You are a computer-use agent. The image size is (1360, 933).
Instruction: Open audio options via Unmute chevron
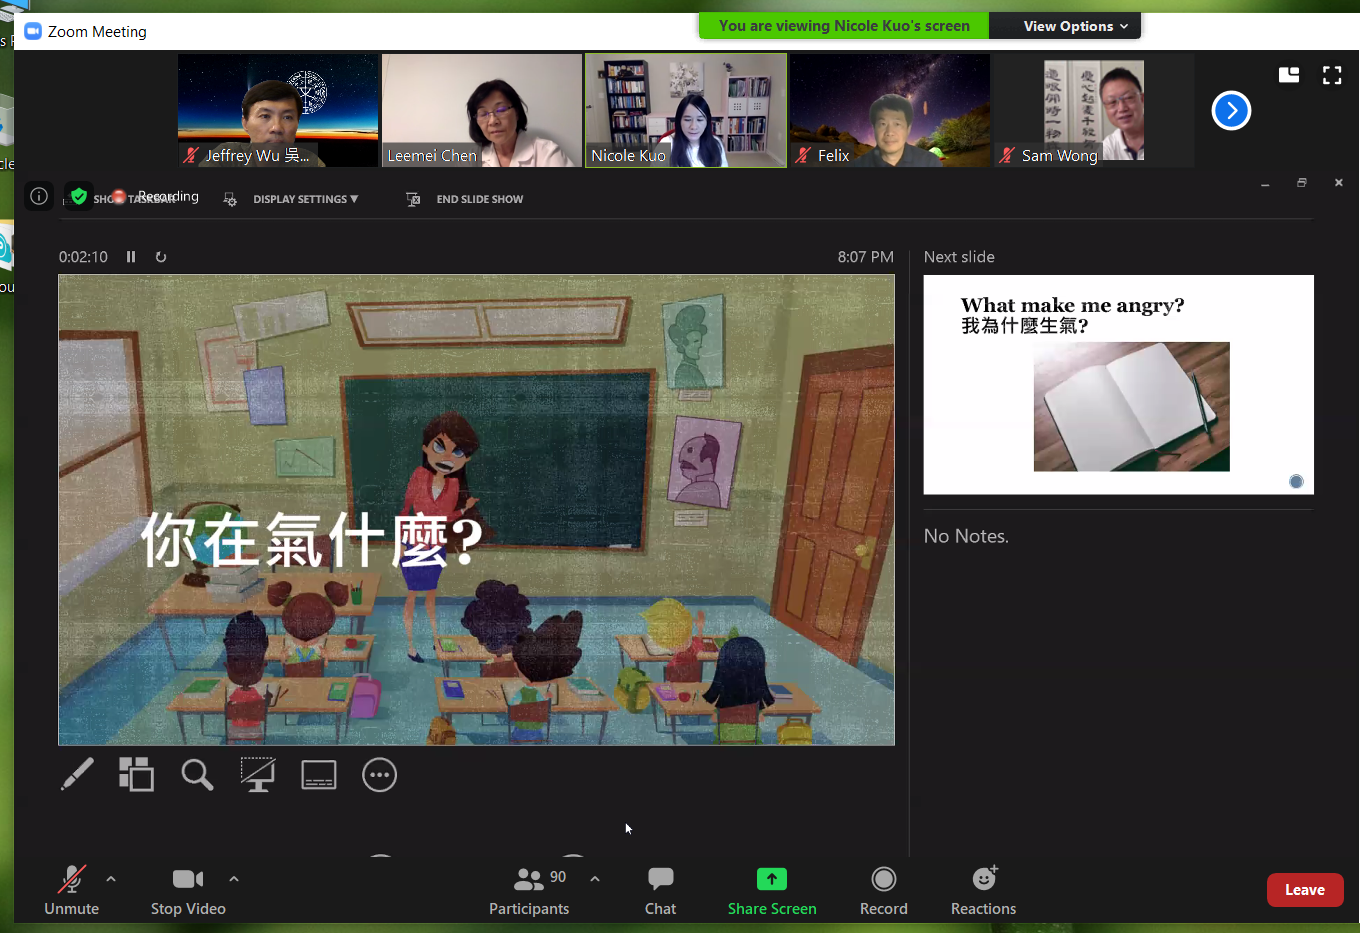[110, 879]
